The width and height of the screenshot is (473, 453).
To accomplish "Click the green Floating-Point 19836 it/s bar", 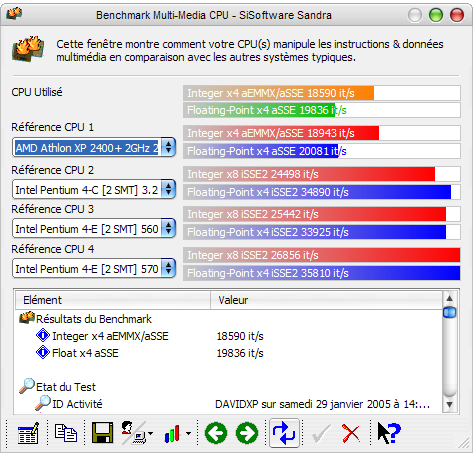I will (322, 110).
